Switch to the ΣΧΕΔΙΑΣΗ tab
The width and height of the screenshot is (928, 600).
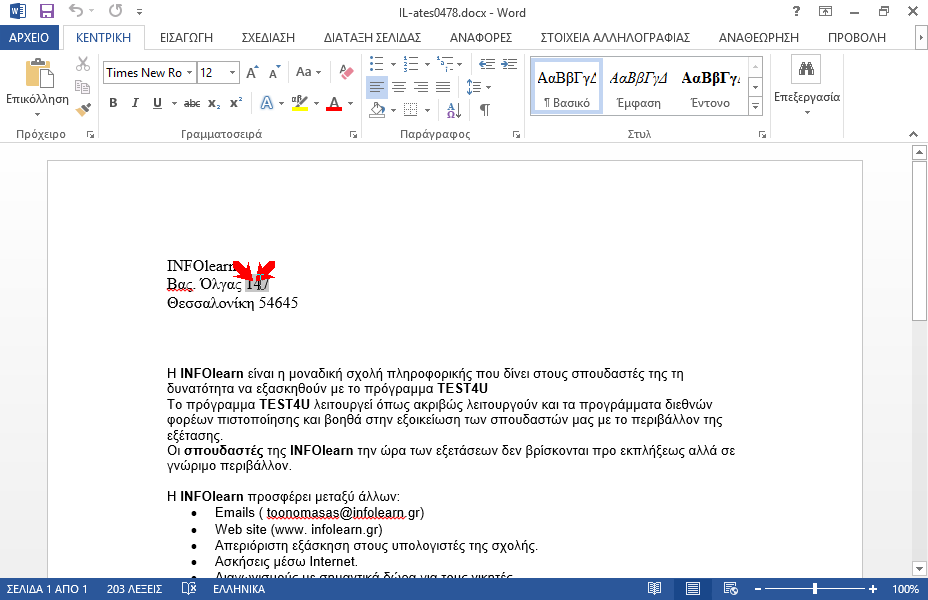click(268, 38)
